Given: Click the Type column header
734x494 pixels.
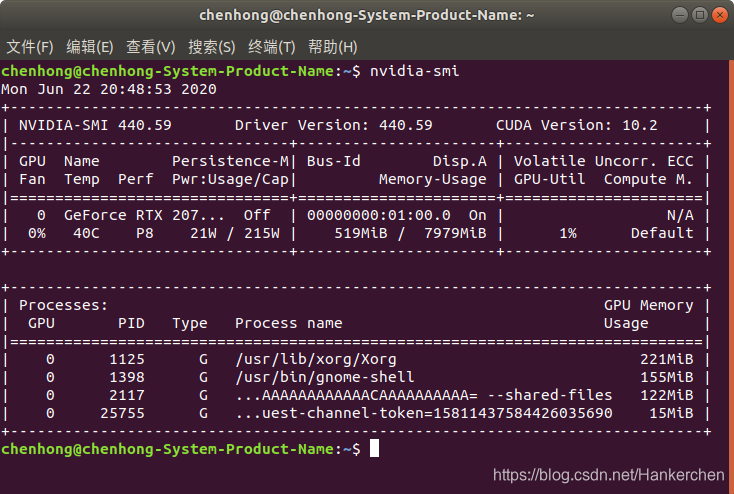Looking at the screenshot, I should (190, 324).
